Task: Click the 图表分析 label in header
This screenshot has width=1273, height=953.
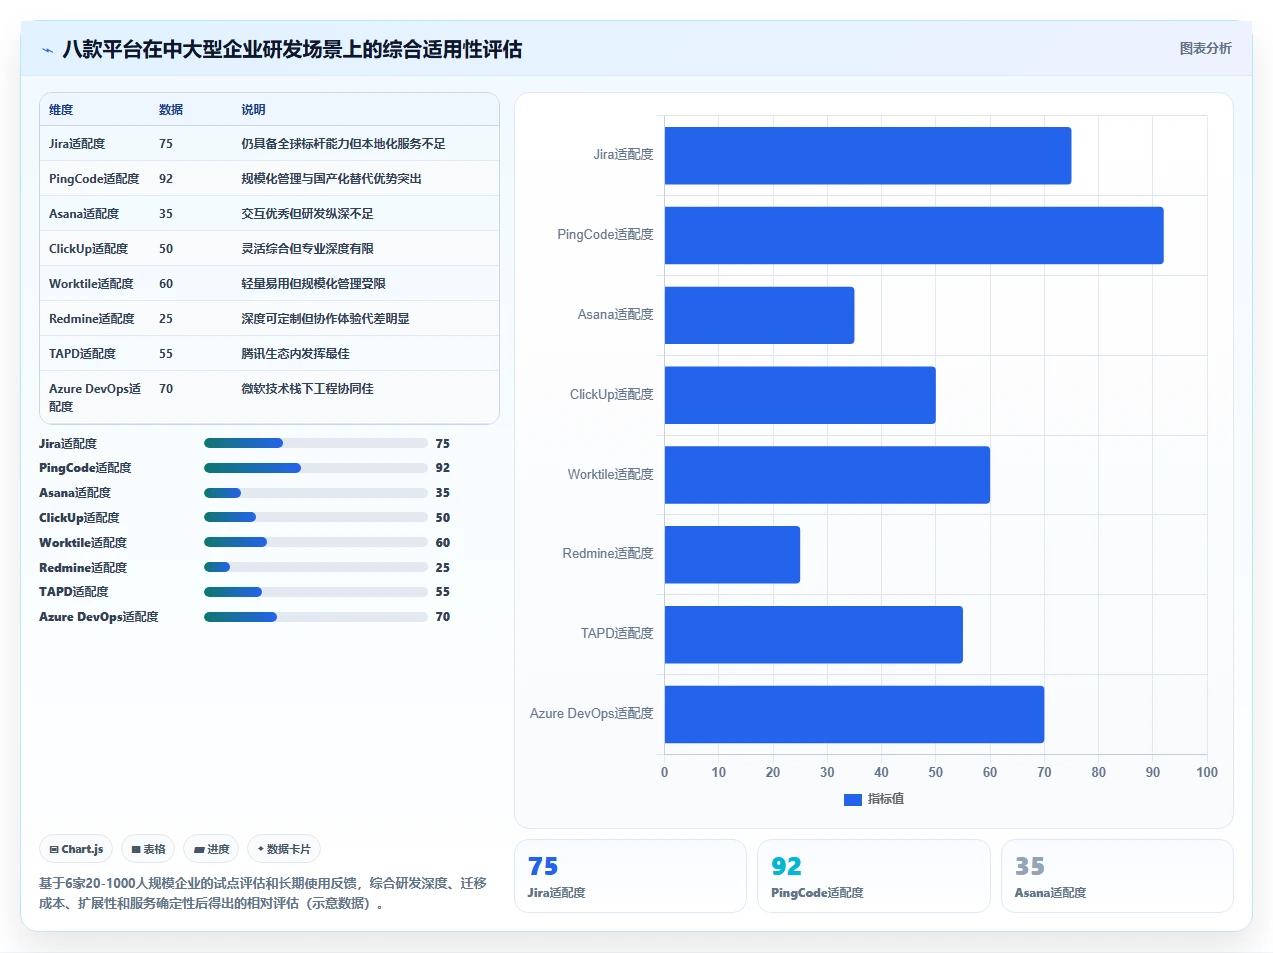Action: click(x=1205, y=48)
